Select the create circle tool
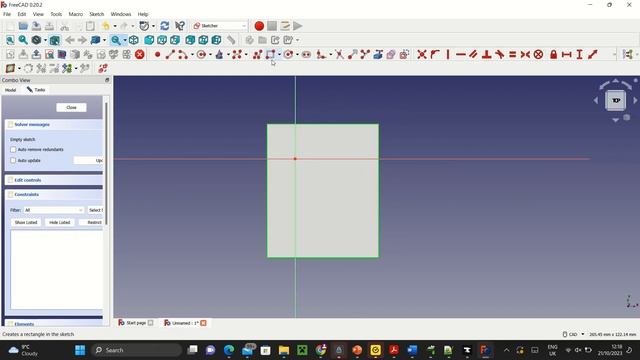This screenshot has height=360, width=640. (x=201, y=54)
